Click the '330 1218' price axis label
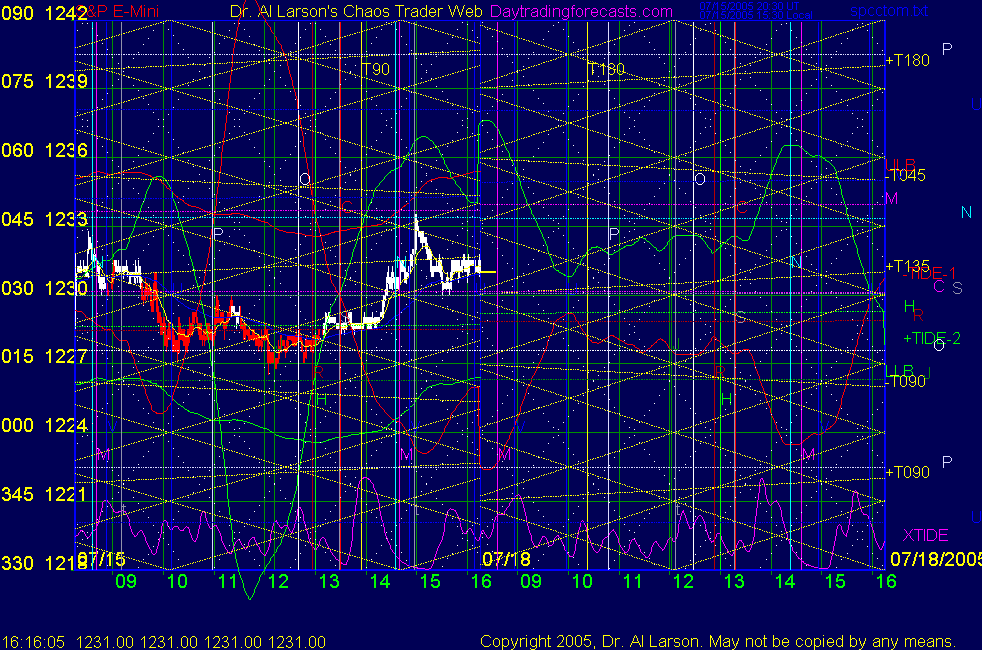This screenshot has width=982, height=650. click(44, 563)
